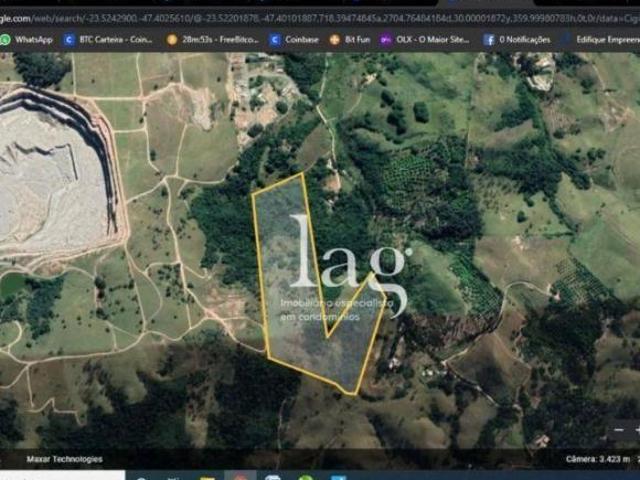The image size is (640, 480).
Task: Open the Bit Fun bookmark
Action: (x=349, y=39)
